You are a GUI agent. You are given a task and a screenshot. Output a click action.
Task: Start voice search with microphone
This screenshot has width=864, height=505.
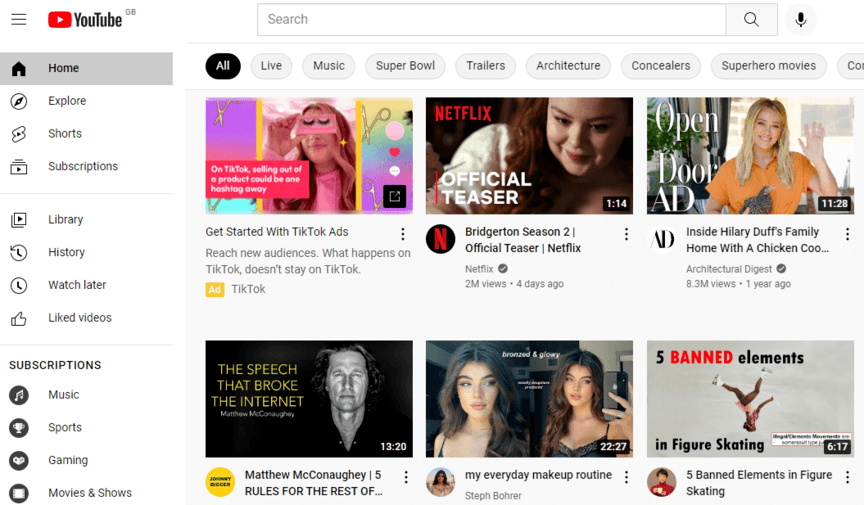coord(801,19)
